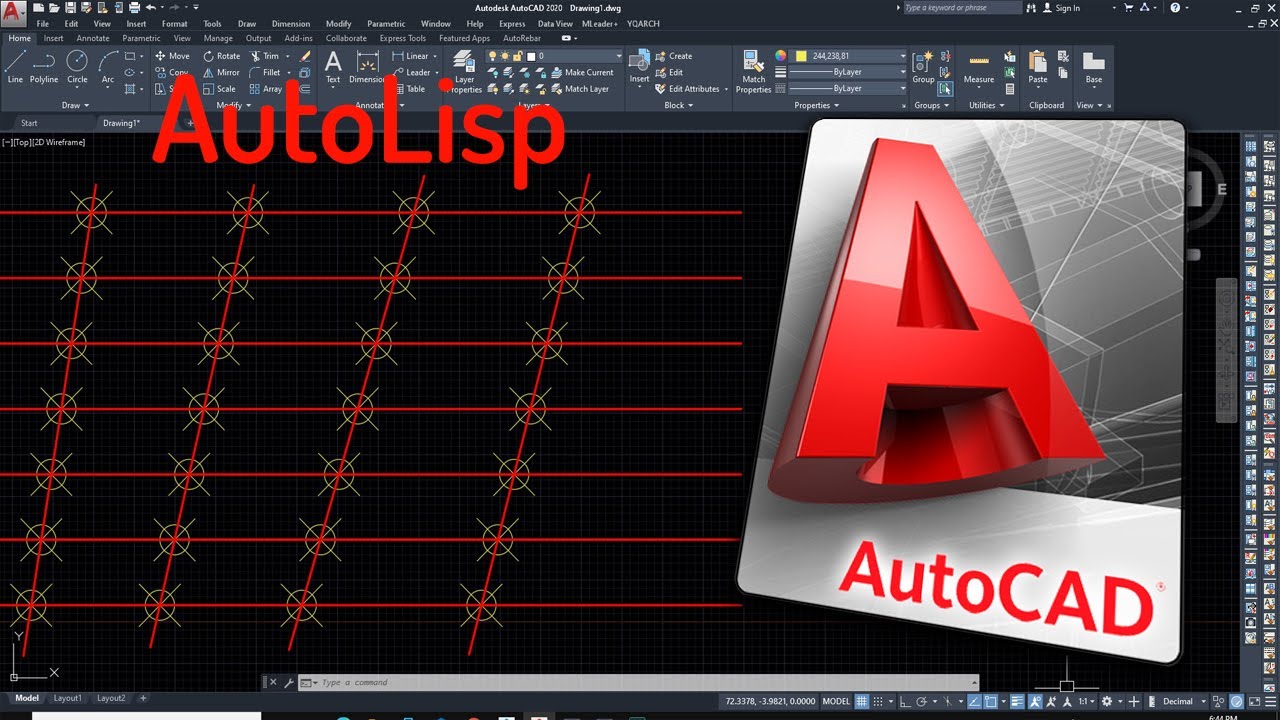
Task: Open the Layer Properties manager
Action: pyautogui.click(x=464, y=71)
